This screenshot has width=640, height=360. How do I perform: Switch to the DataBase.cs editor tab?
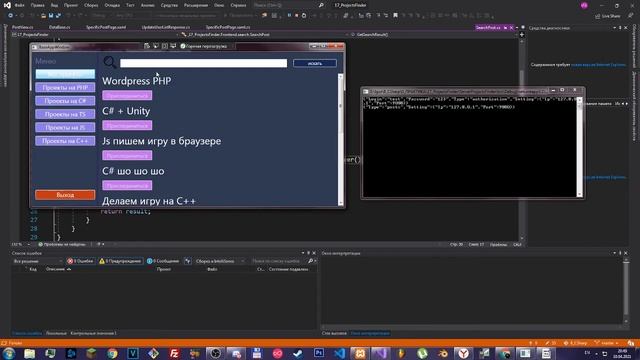point(60,27)
